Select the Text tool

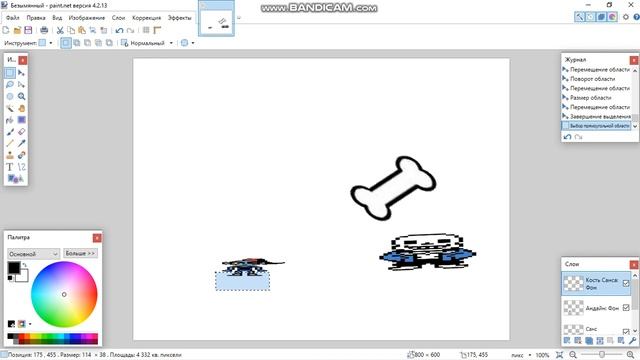(x=10, y=167)
